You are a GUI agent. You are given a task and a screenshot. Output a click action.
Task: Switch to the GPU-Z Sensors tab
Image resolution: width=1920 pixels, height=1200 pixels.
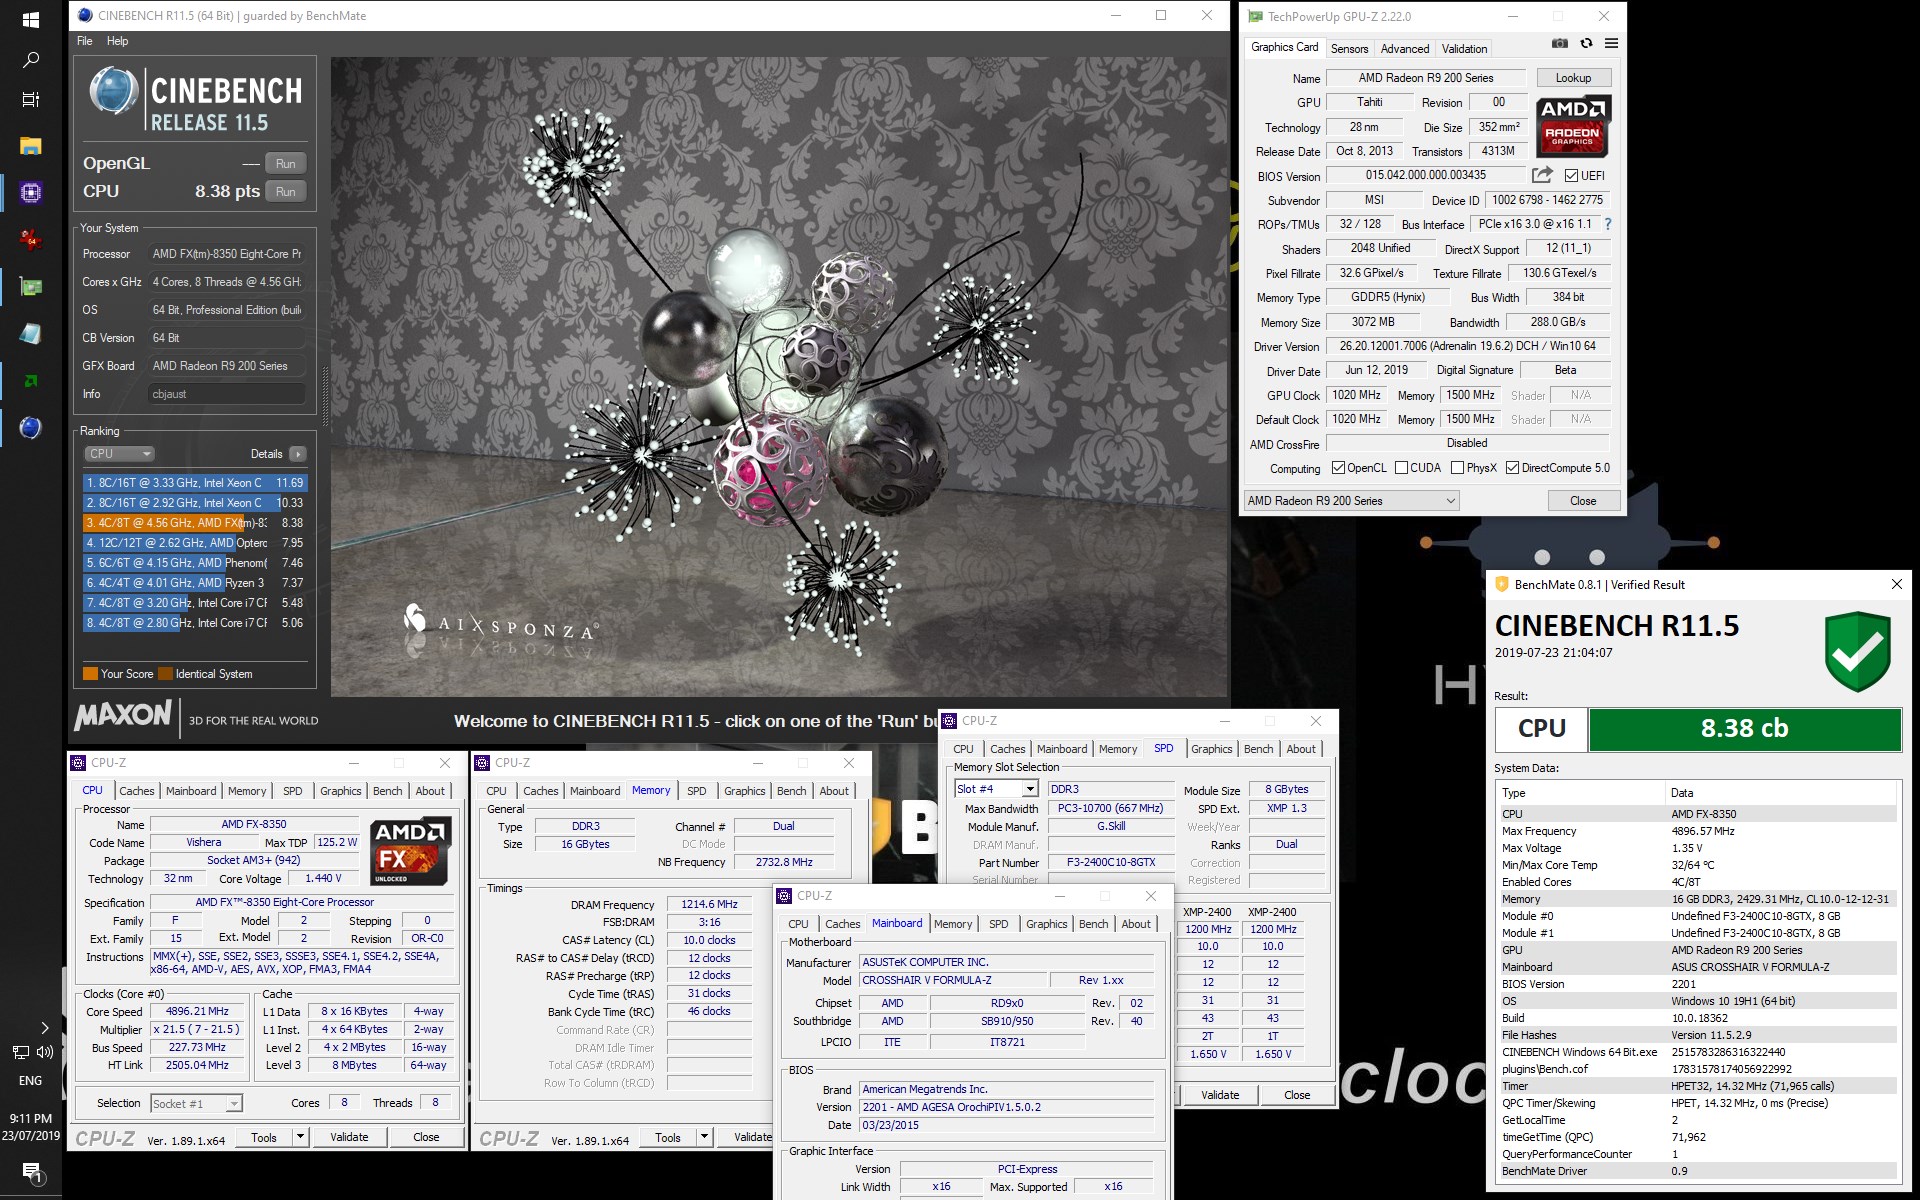click(1349, 48)
